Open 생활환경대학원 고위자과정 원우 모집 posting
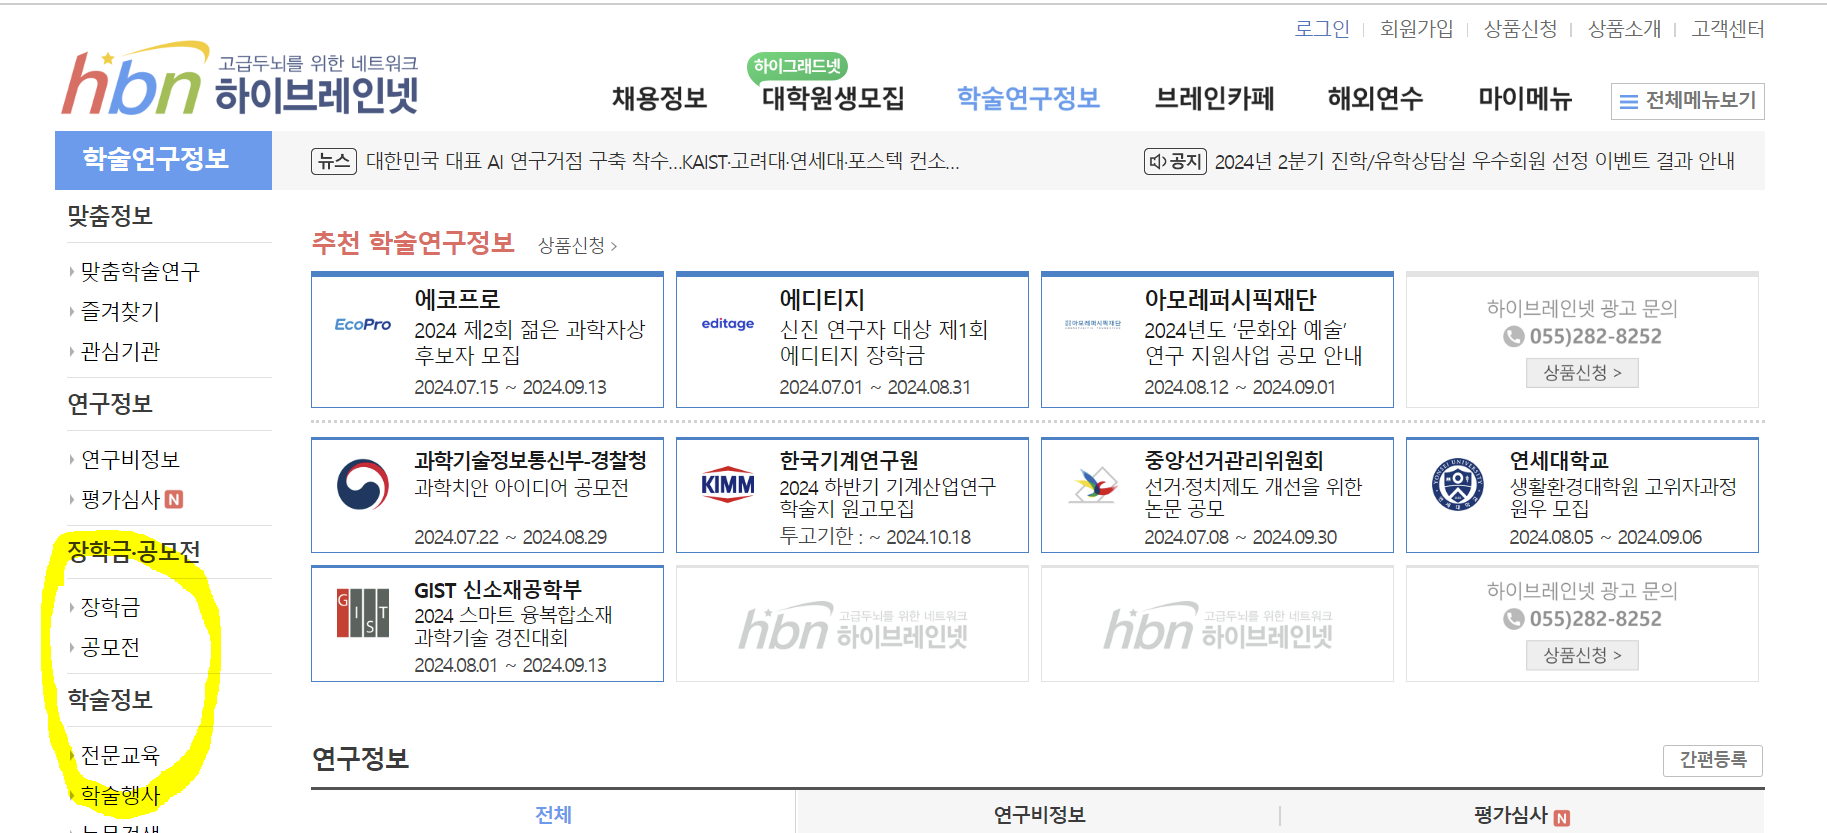Viewport: 1827px width, 833px height. click(1623, 498)
